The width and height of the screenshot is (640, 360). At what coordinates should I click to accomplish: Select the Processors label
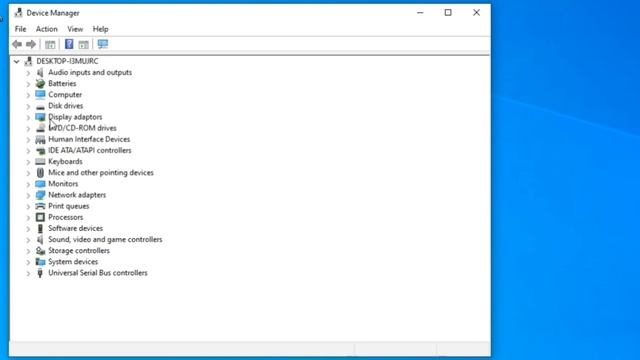pos(66,218)
